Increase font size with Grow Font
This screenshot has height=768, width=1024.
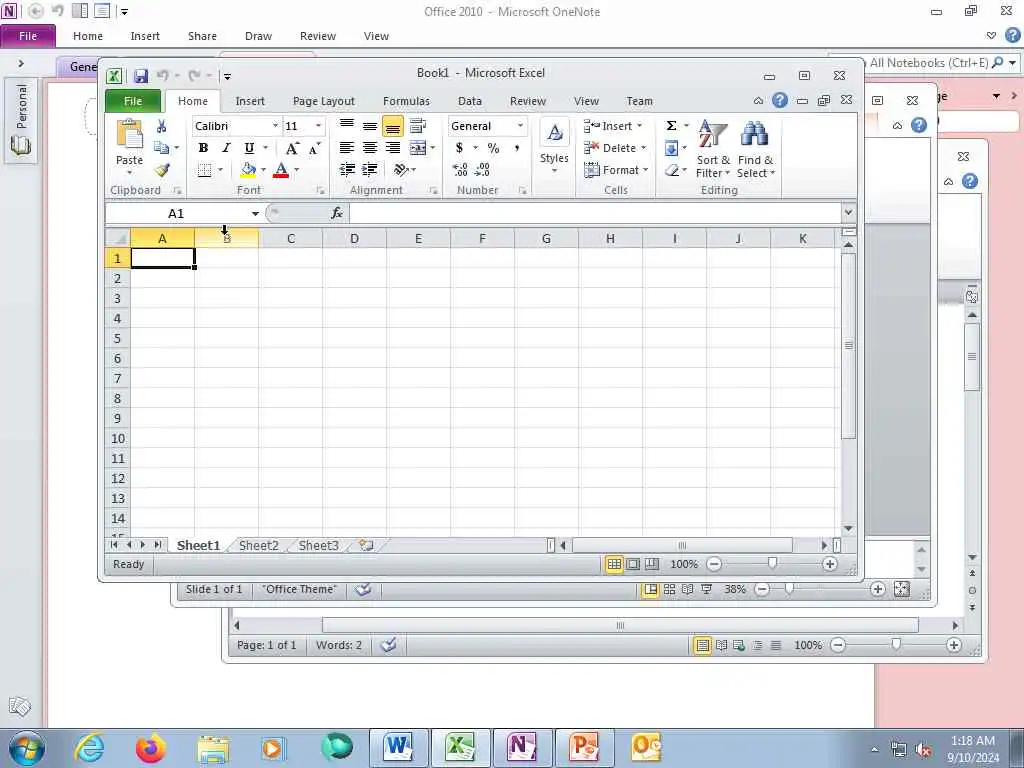point(293,148)
